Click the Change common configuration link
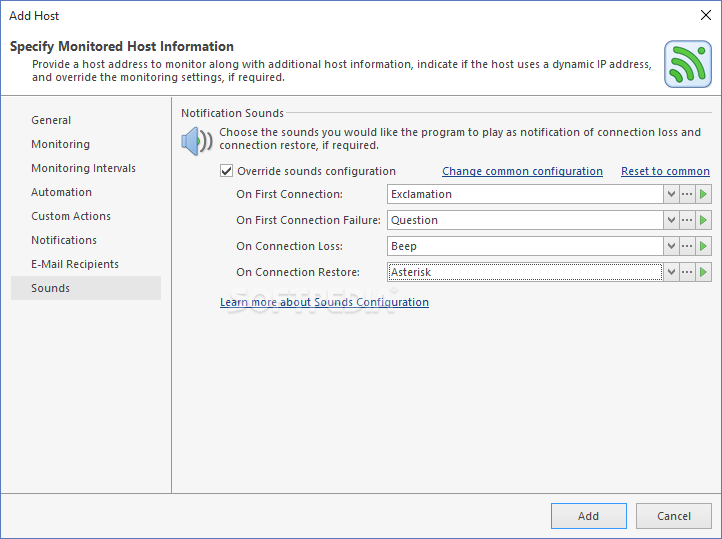 522,171
